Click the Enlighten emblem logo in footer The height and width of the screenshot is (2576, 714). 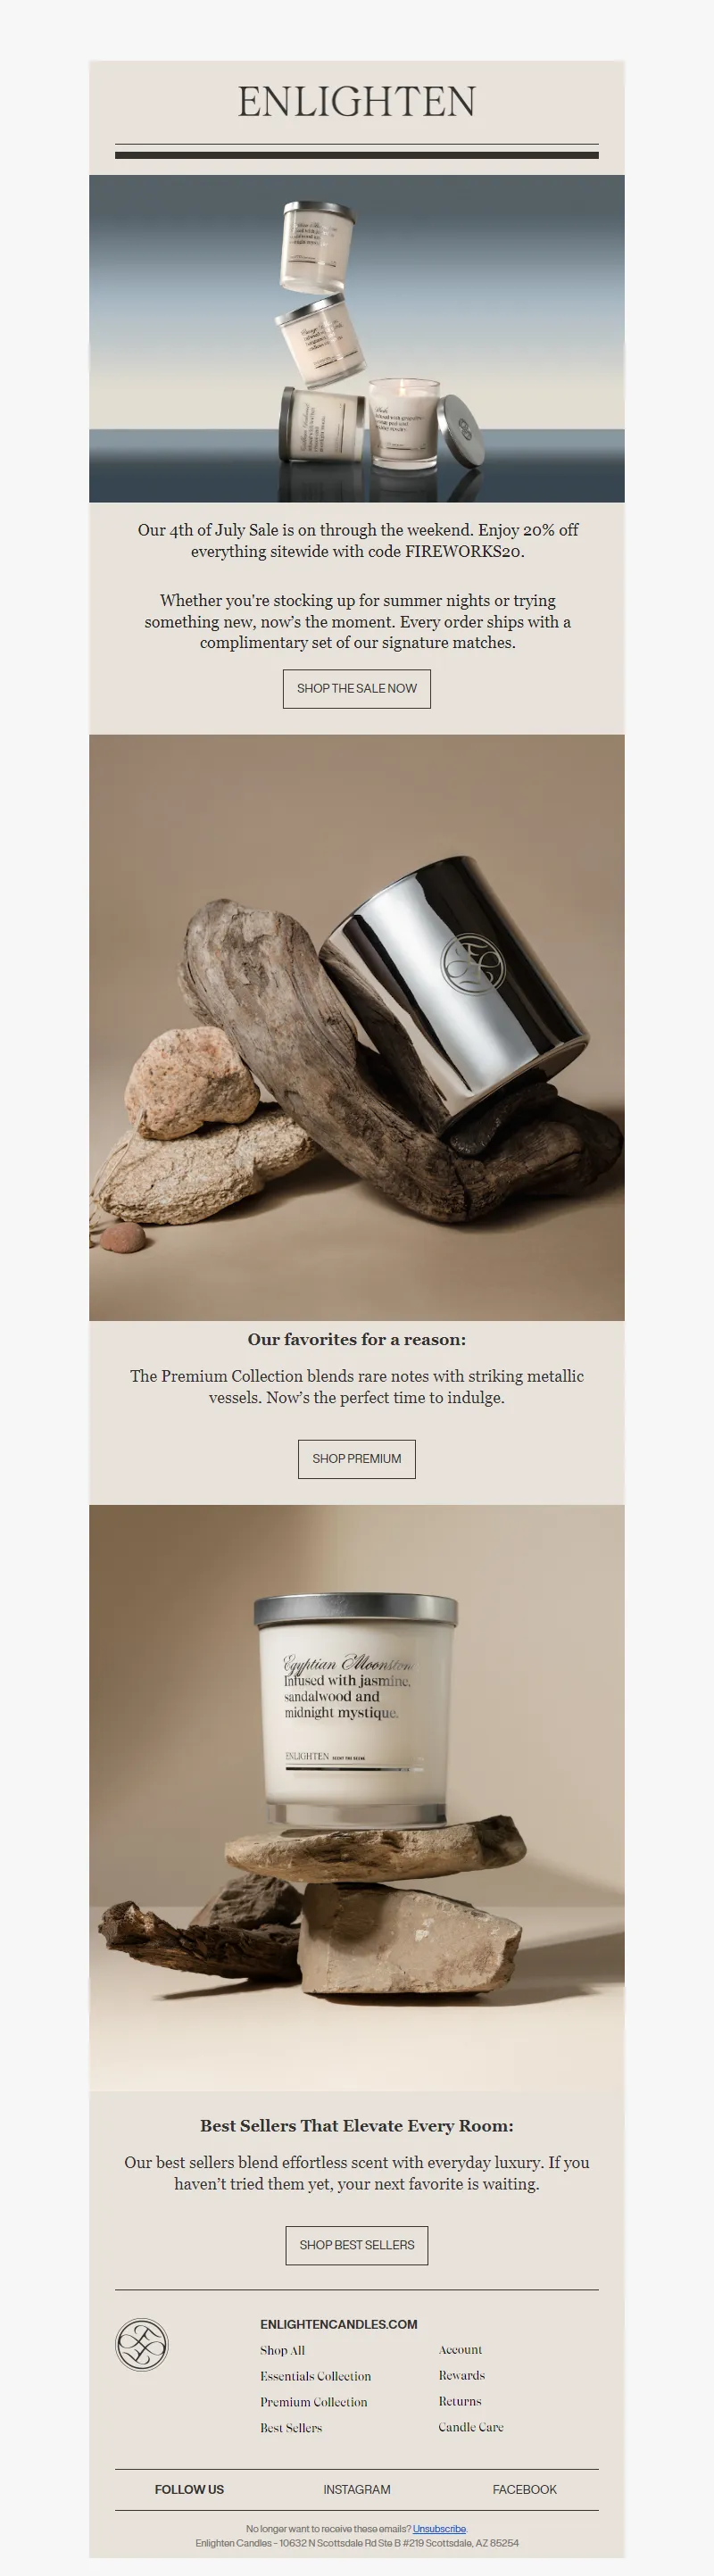click(x=142, y=2345)
